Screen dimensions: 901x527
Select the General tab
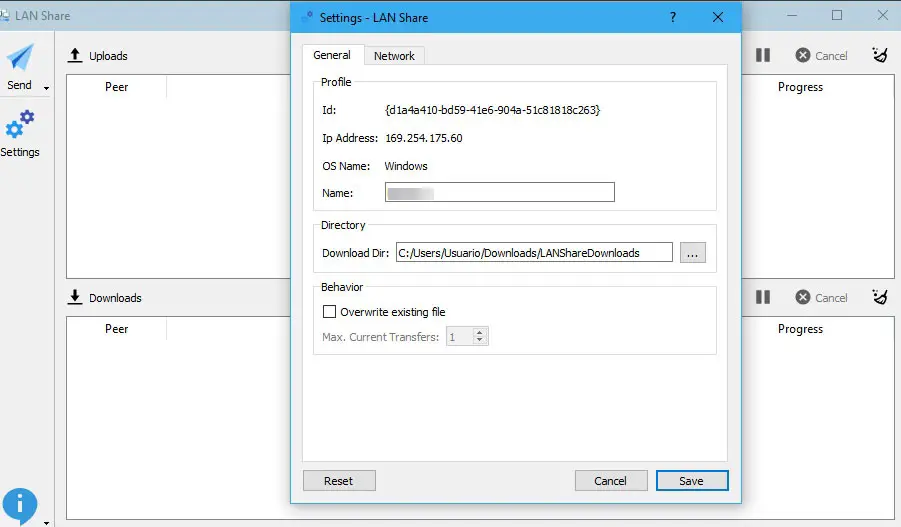[332, 55]
